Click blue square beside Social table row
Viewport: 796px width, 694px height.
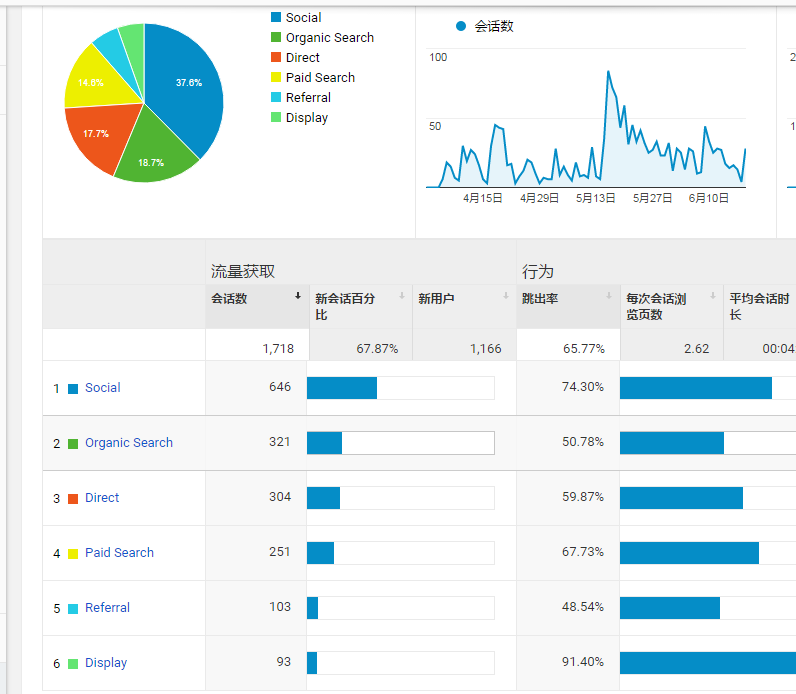pyautogui.click(x=73, y=388)
